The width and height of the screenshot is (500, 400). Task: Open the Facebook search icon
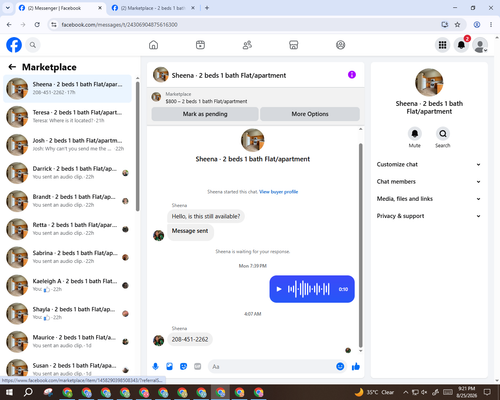click(x=33, y=45)
